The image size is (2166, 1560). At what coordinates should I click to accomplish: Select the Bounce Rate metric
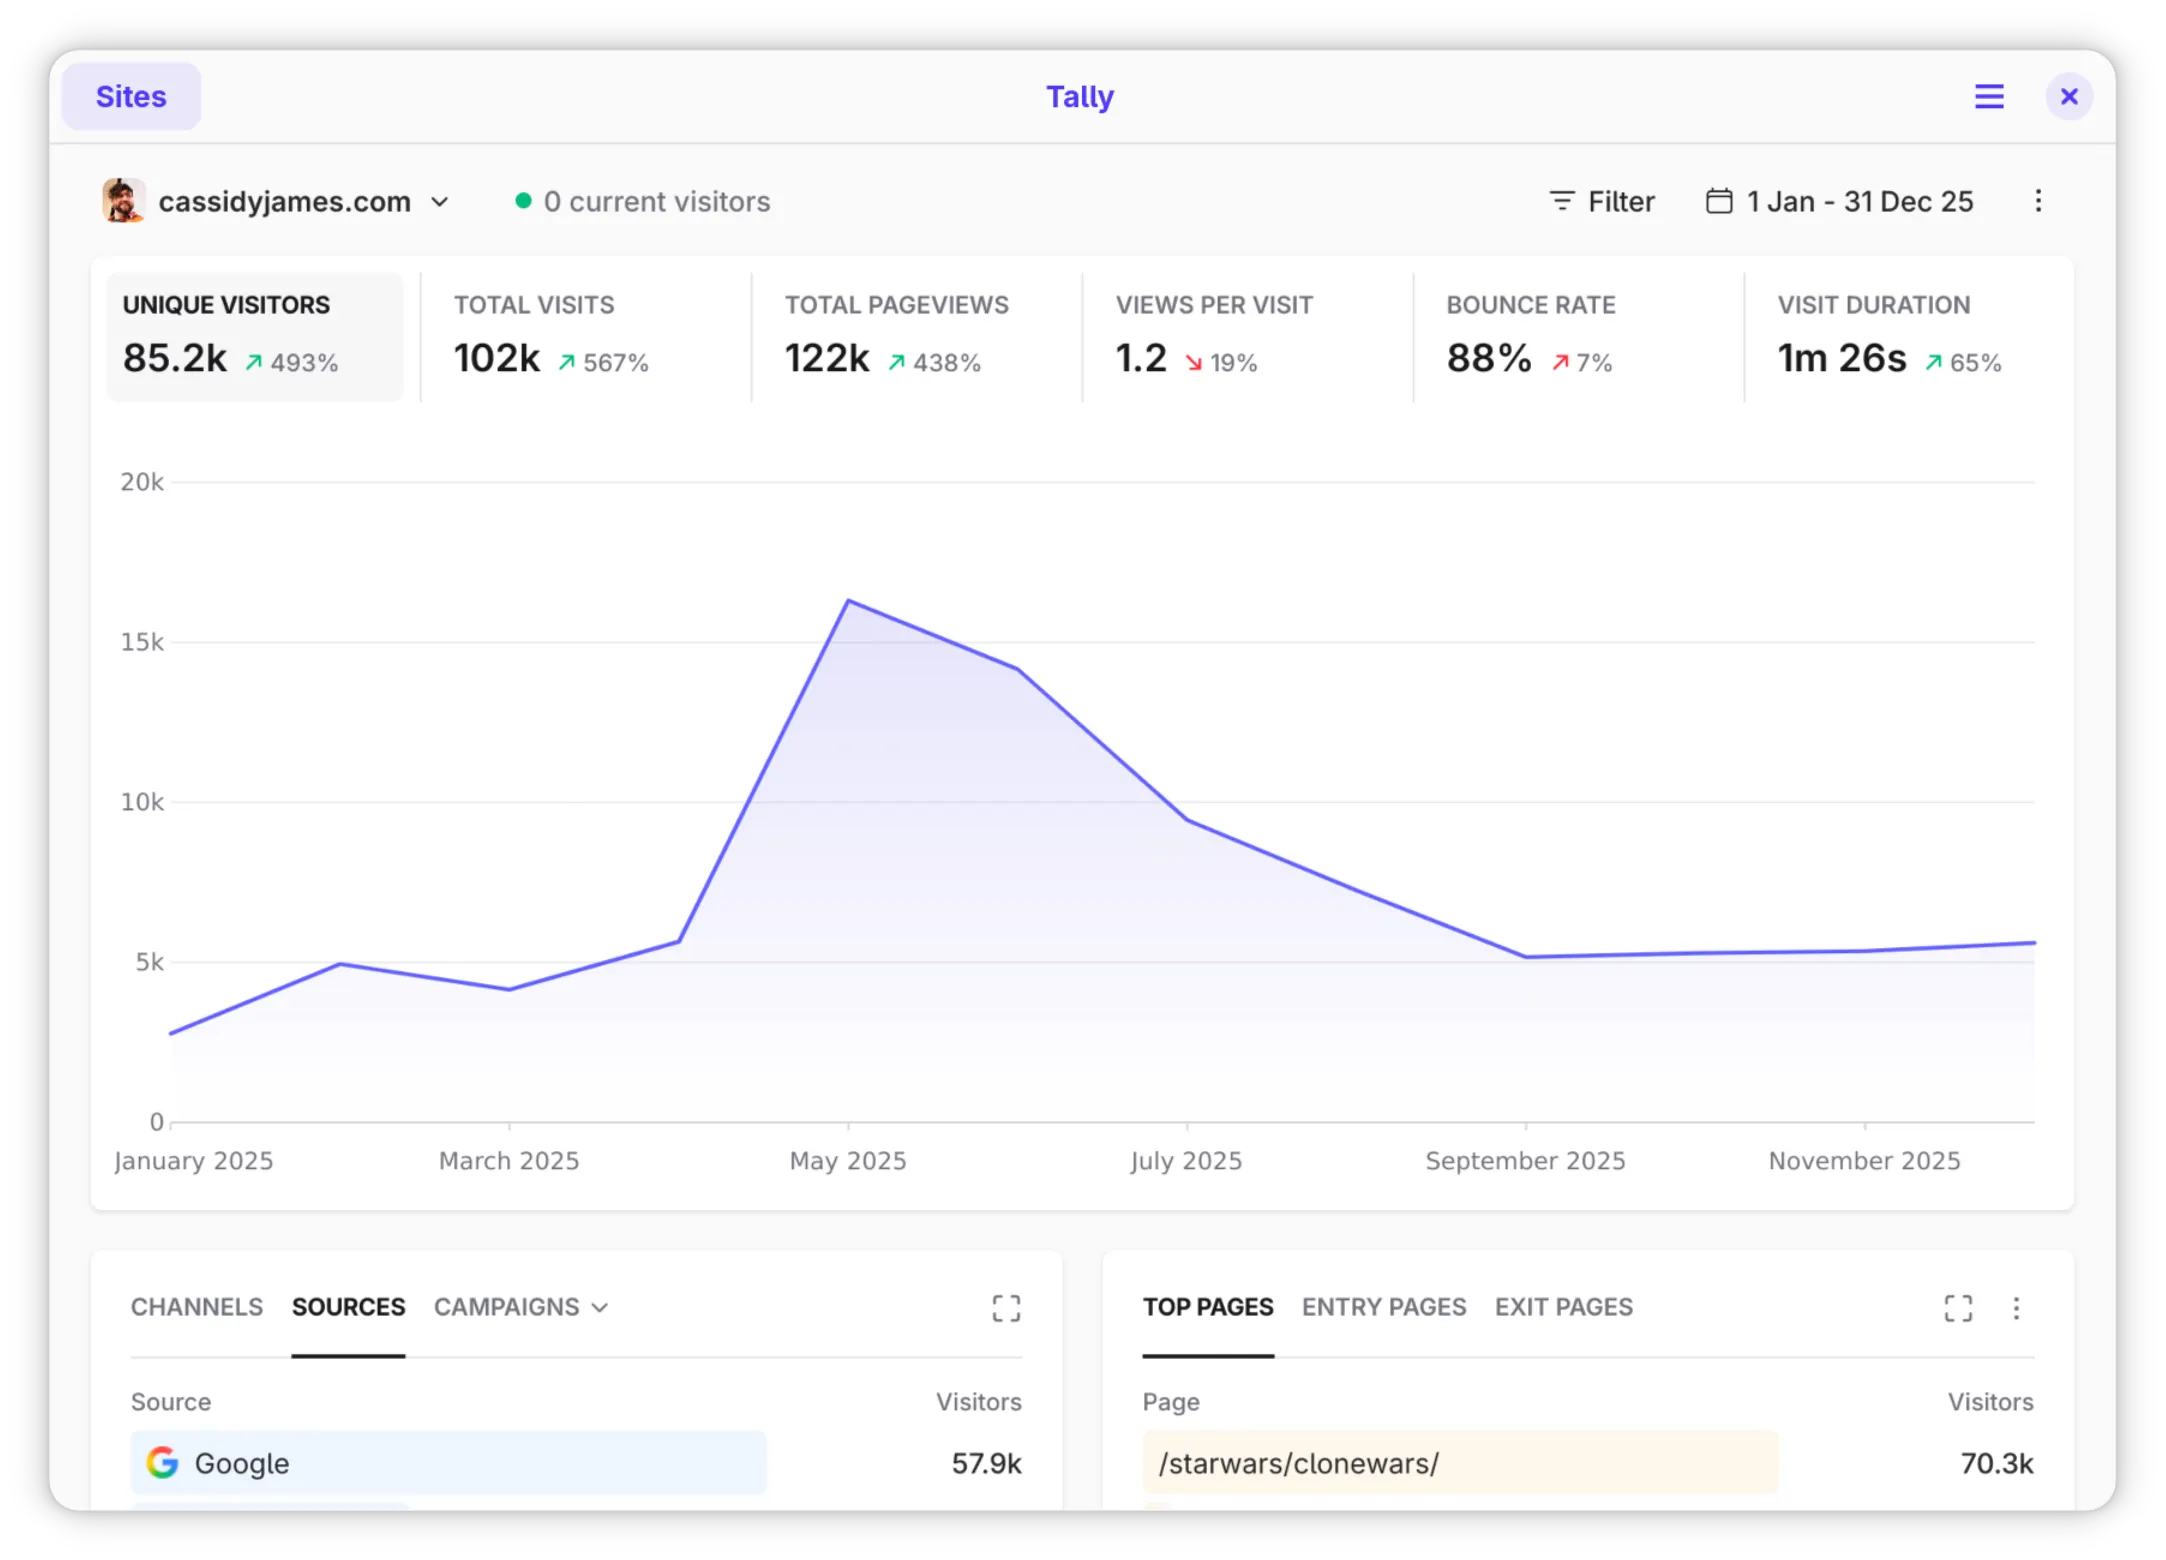click(x=1579, y=337)
